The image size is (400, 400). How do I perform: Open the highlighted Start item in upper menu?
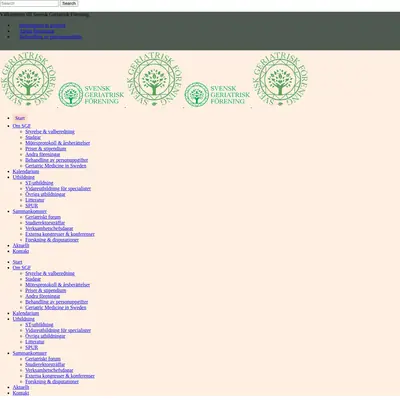coord(20,118)
